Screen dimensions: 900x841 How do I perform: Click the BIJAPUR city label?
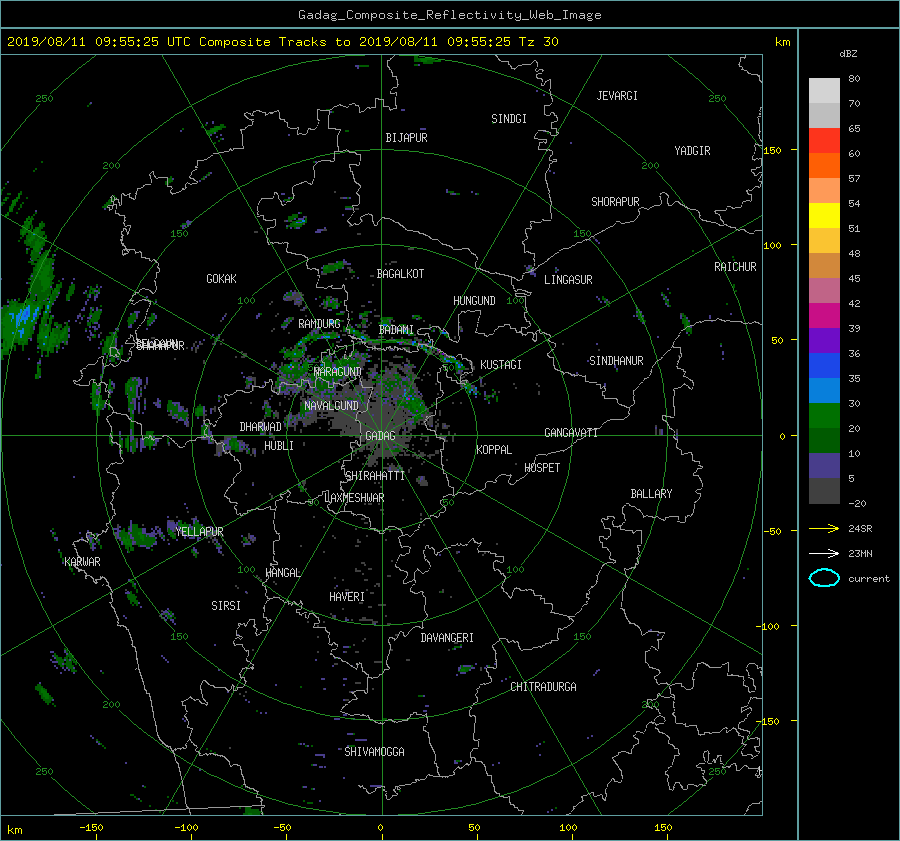point(406,138)
